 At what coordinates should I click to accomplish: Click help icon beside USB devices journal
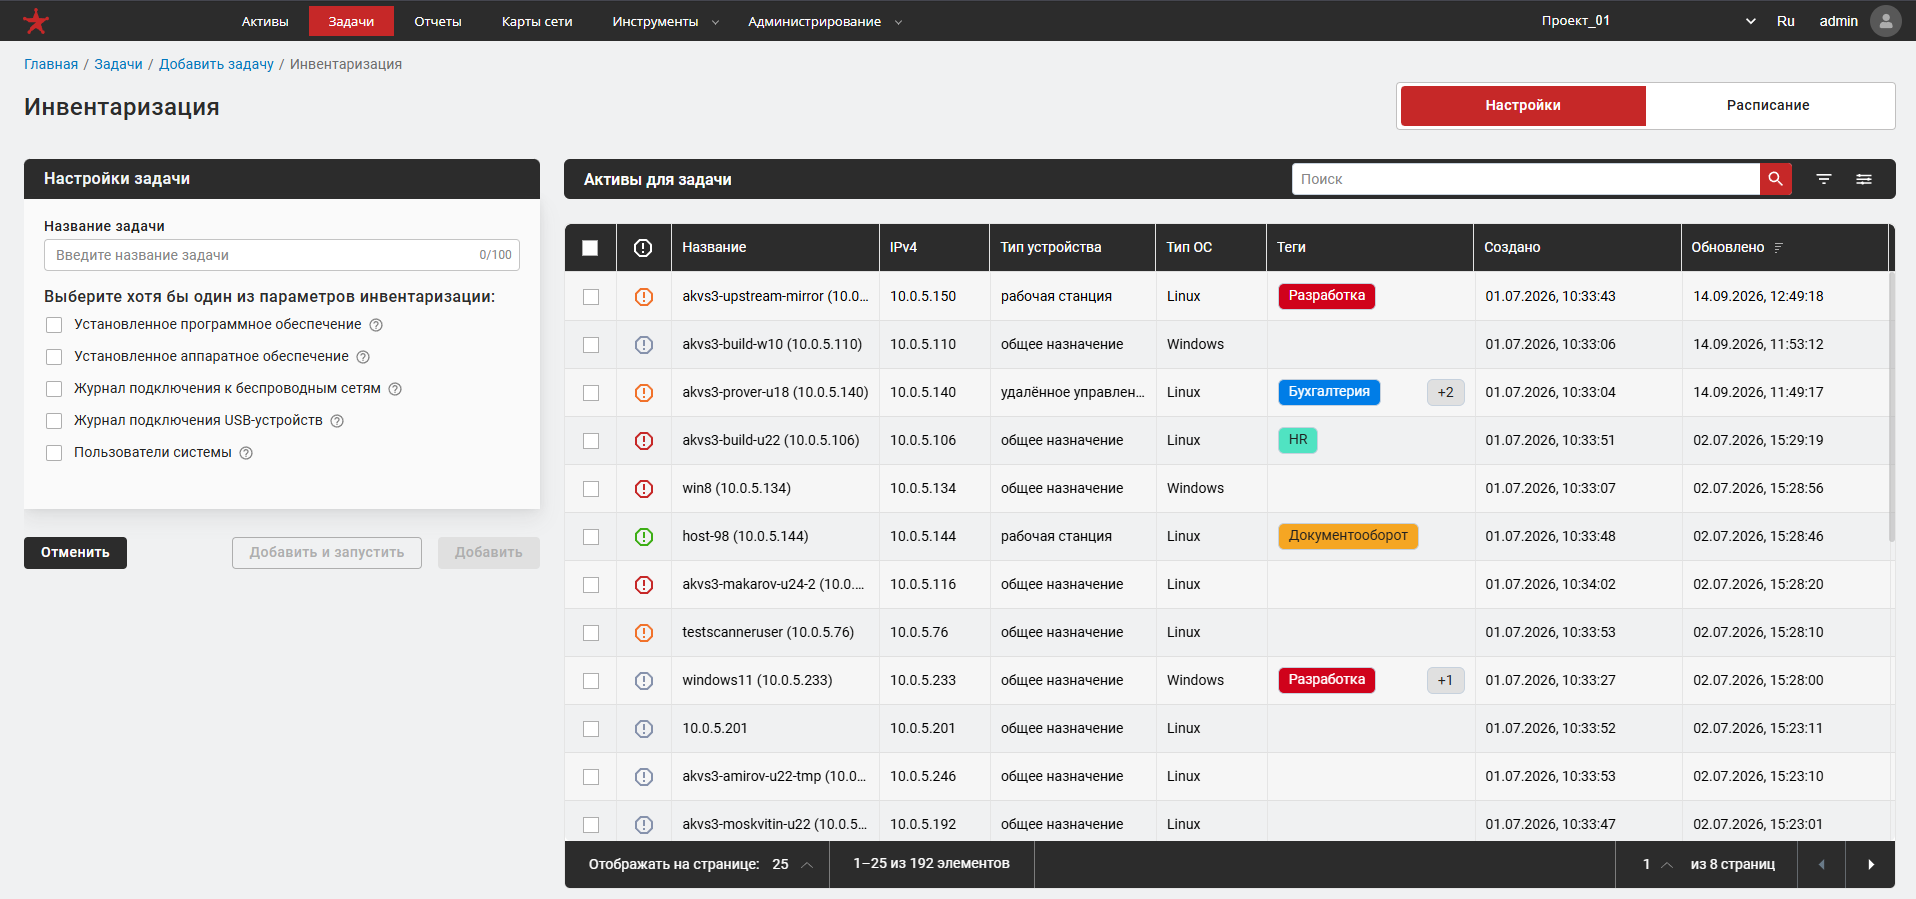pyautogui.click(x=337, y=421)
